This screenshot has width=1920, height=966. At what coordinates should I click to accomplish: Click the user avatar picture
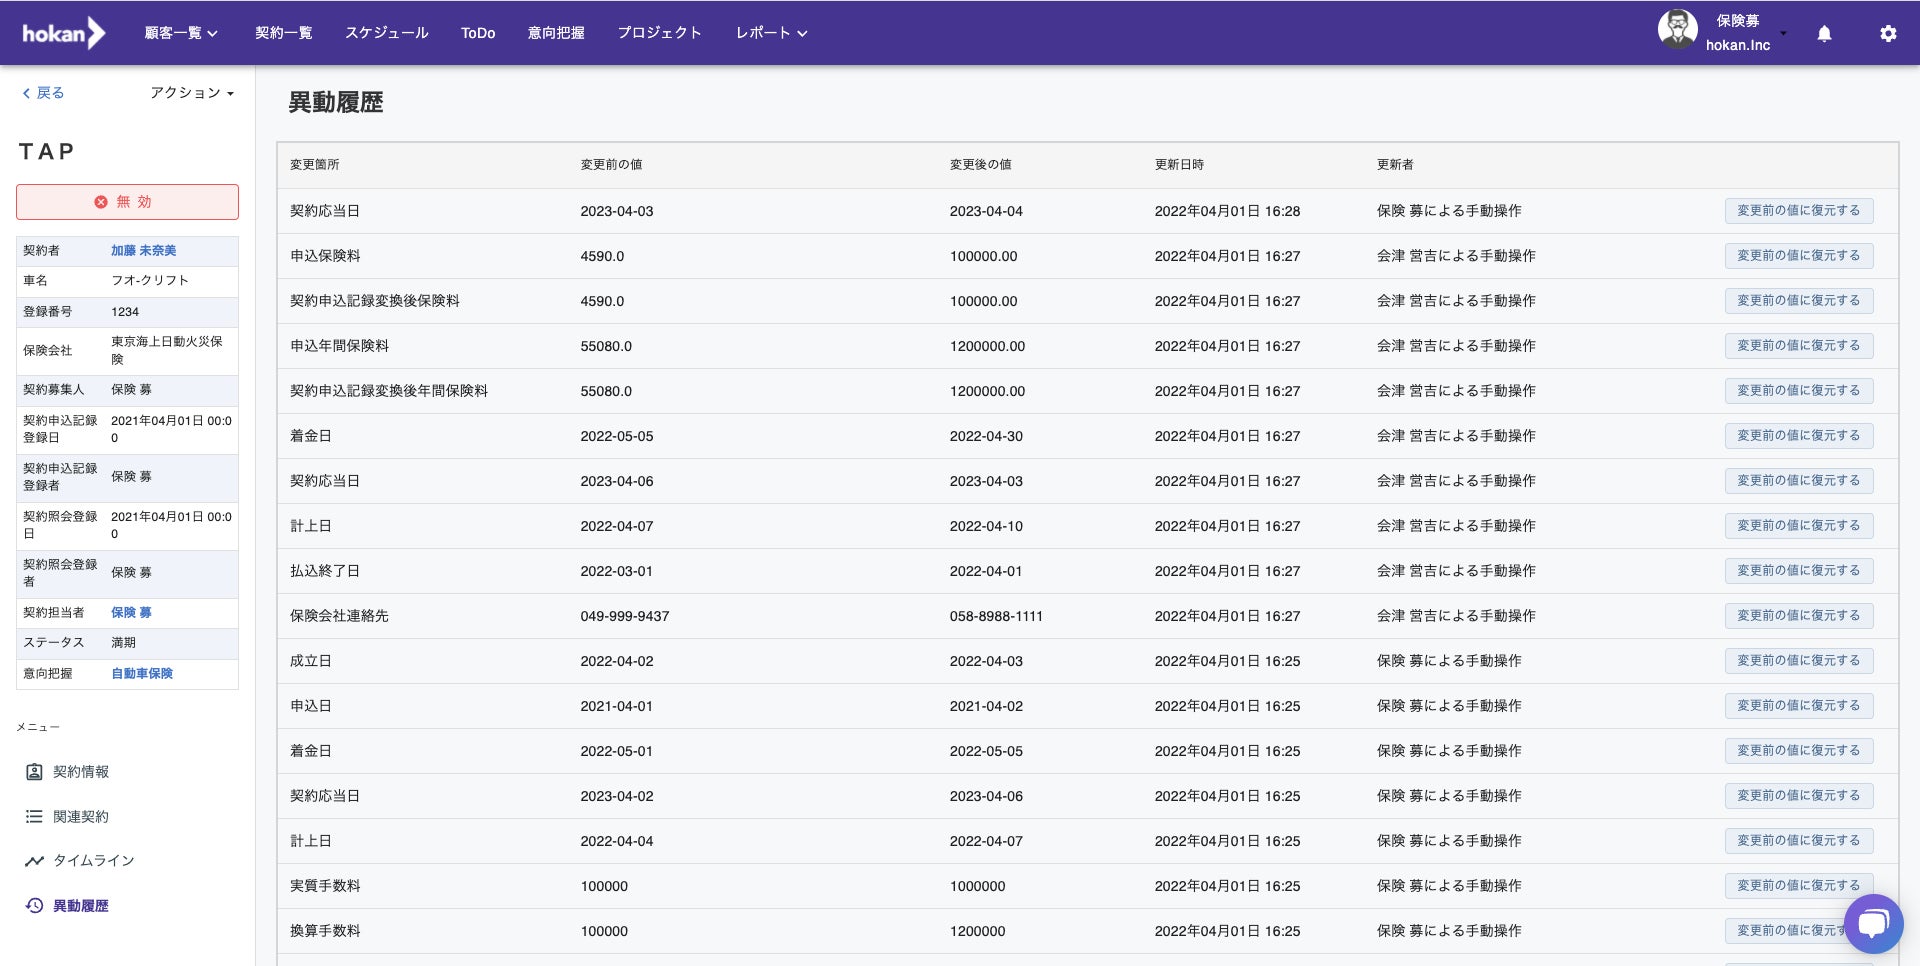[x=1677, y=30]
